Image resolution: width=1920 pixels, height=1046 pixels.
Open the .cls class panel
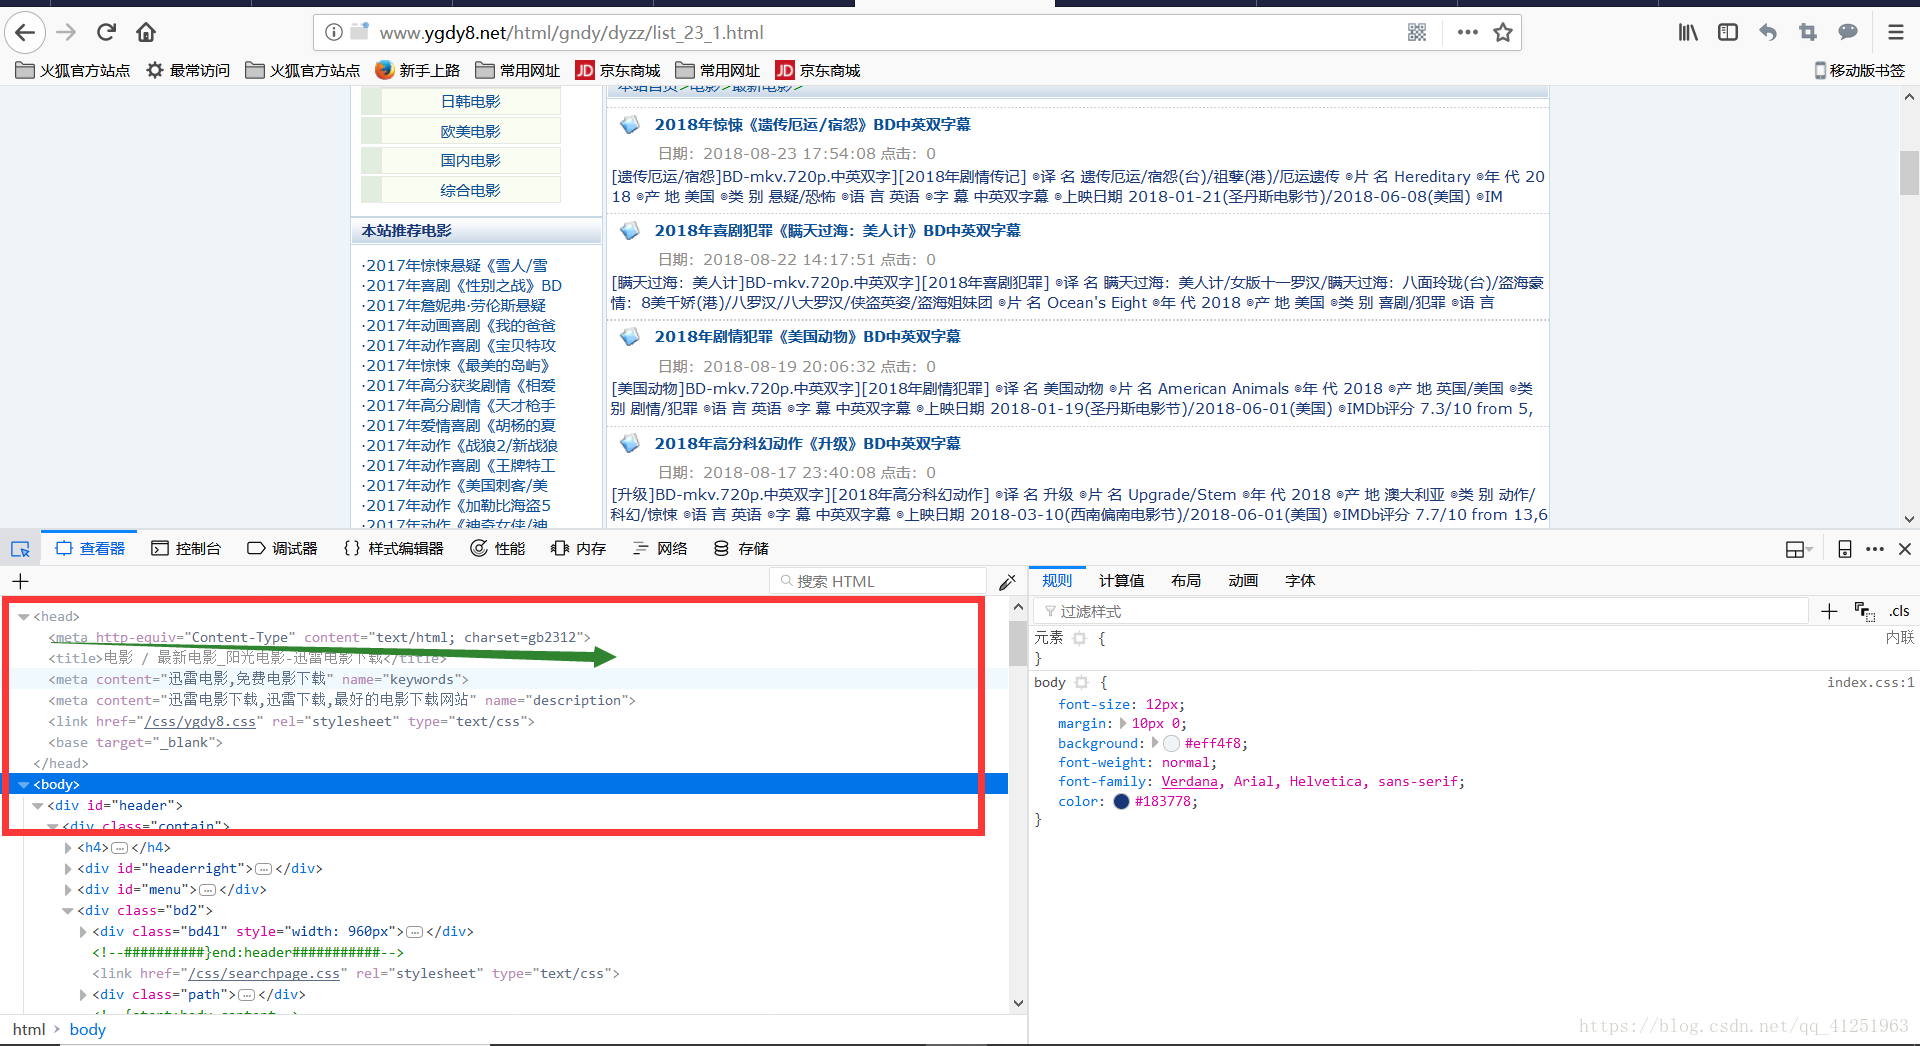[1899, 611]
